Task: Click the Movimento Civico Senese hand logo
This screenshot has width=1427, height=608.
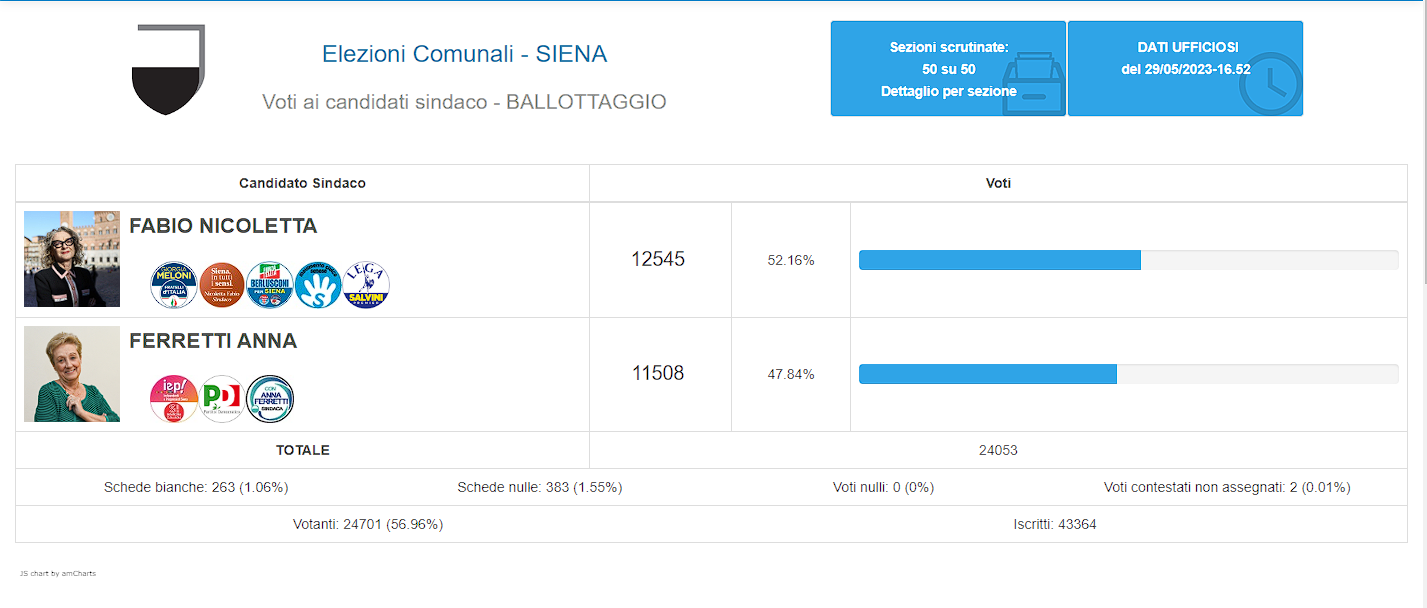Action: click(318, 285)
